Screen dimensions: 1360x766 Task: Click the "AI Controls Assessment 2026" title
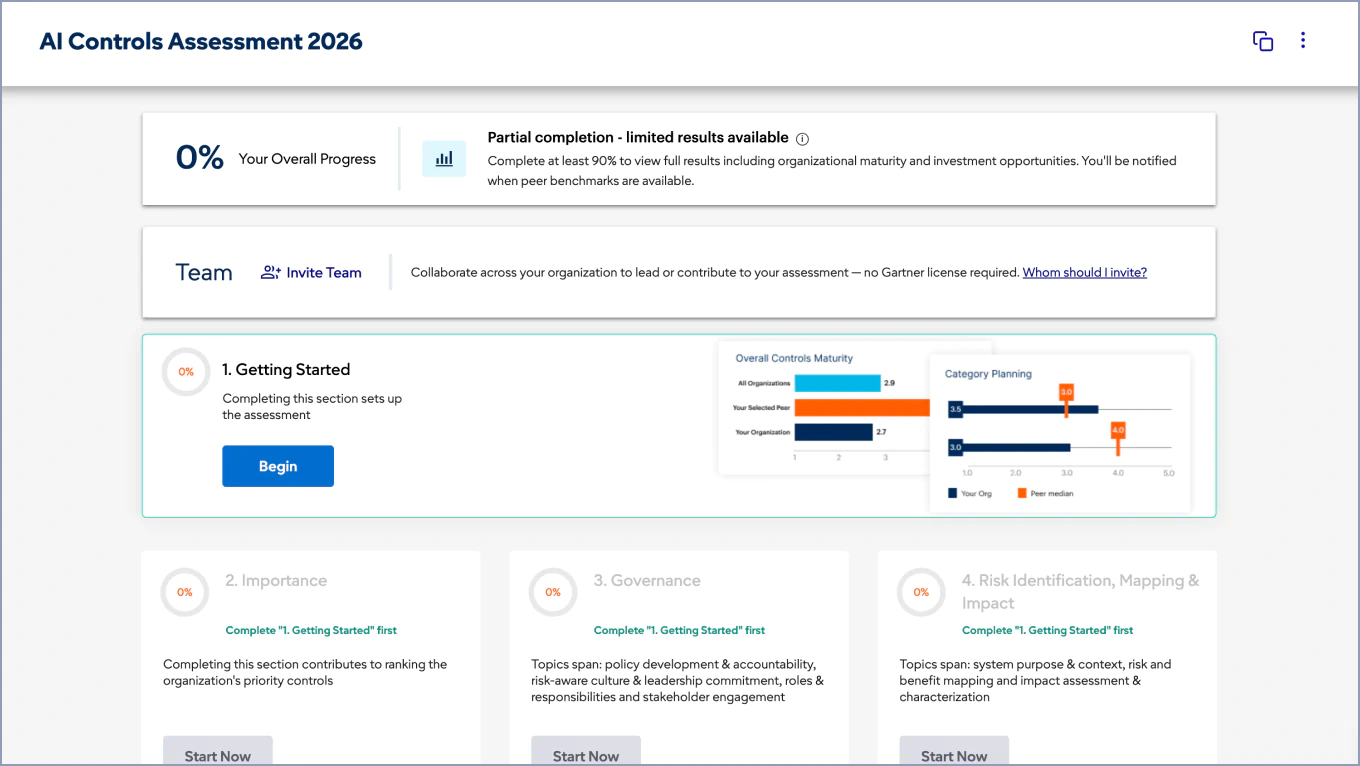click(x=201, y=41)
